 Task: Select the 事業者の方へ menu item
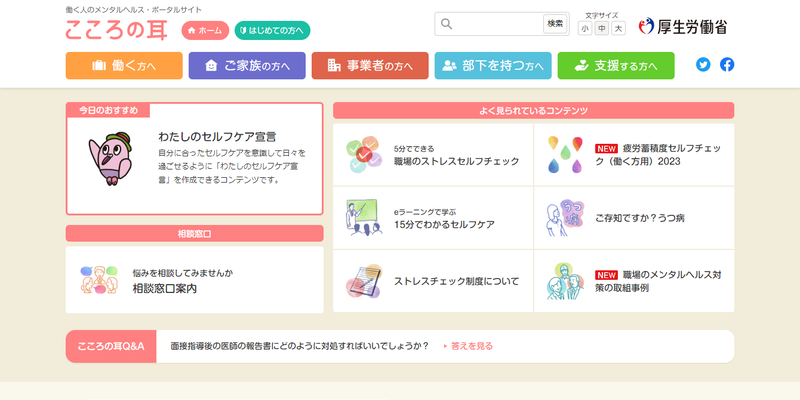[x=370, y=66]
